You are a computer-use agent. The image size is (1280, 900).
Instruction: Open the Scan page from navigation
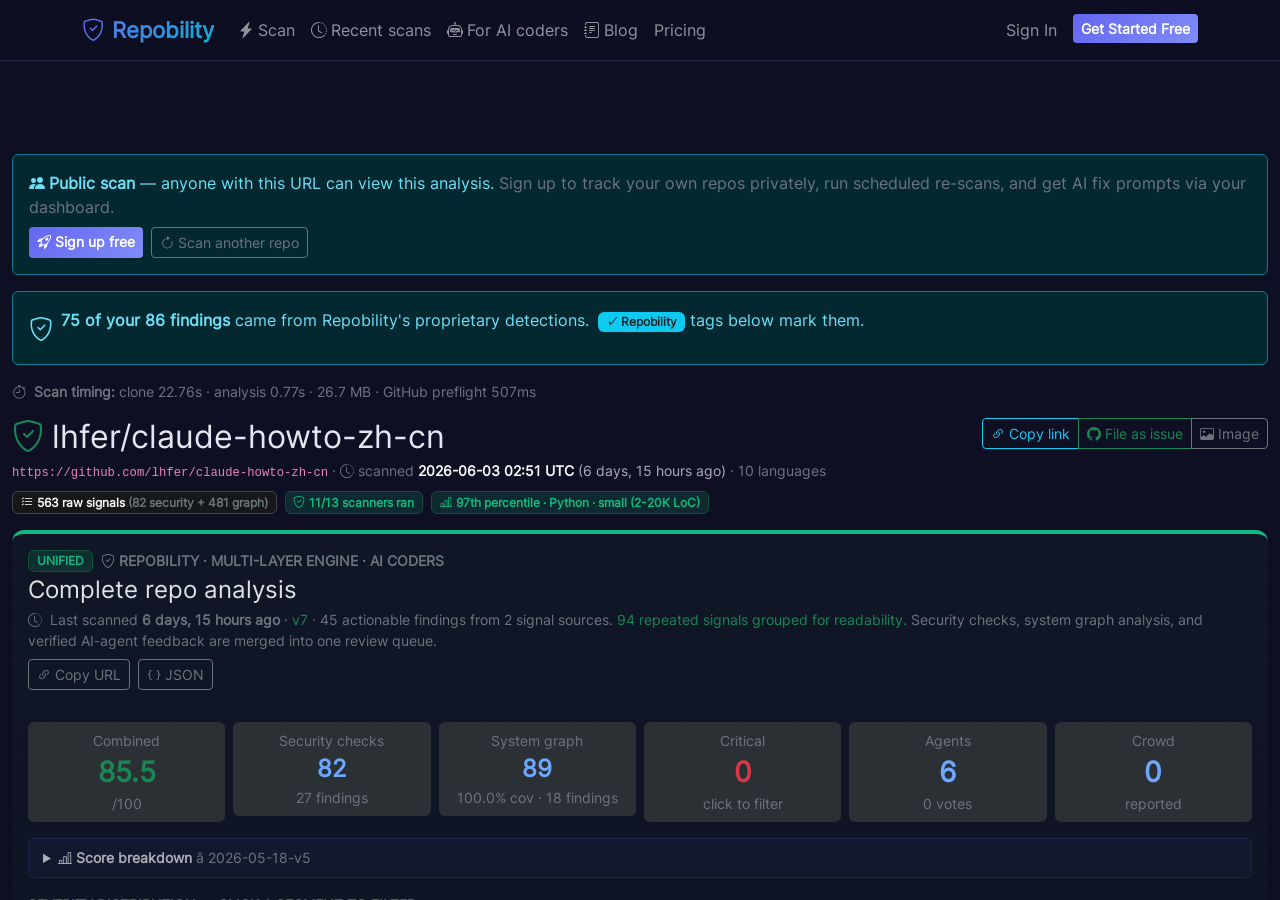click(x=267, y=30)
